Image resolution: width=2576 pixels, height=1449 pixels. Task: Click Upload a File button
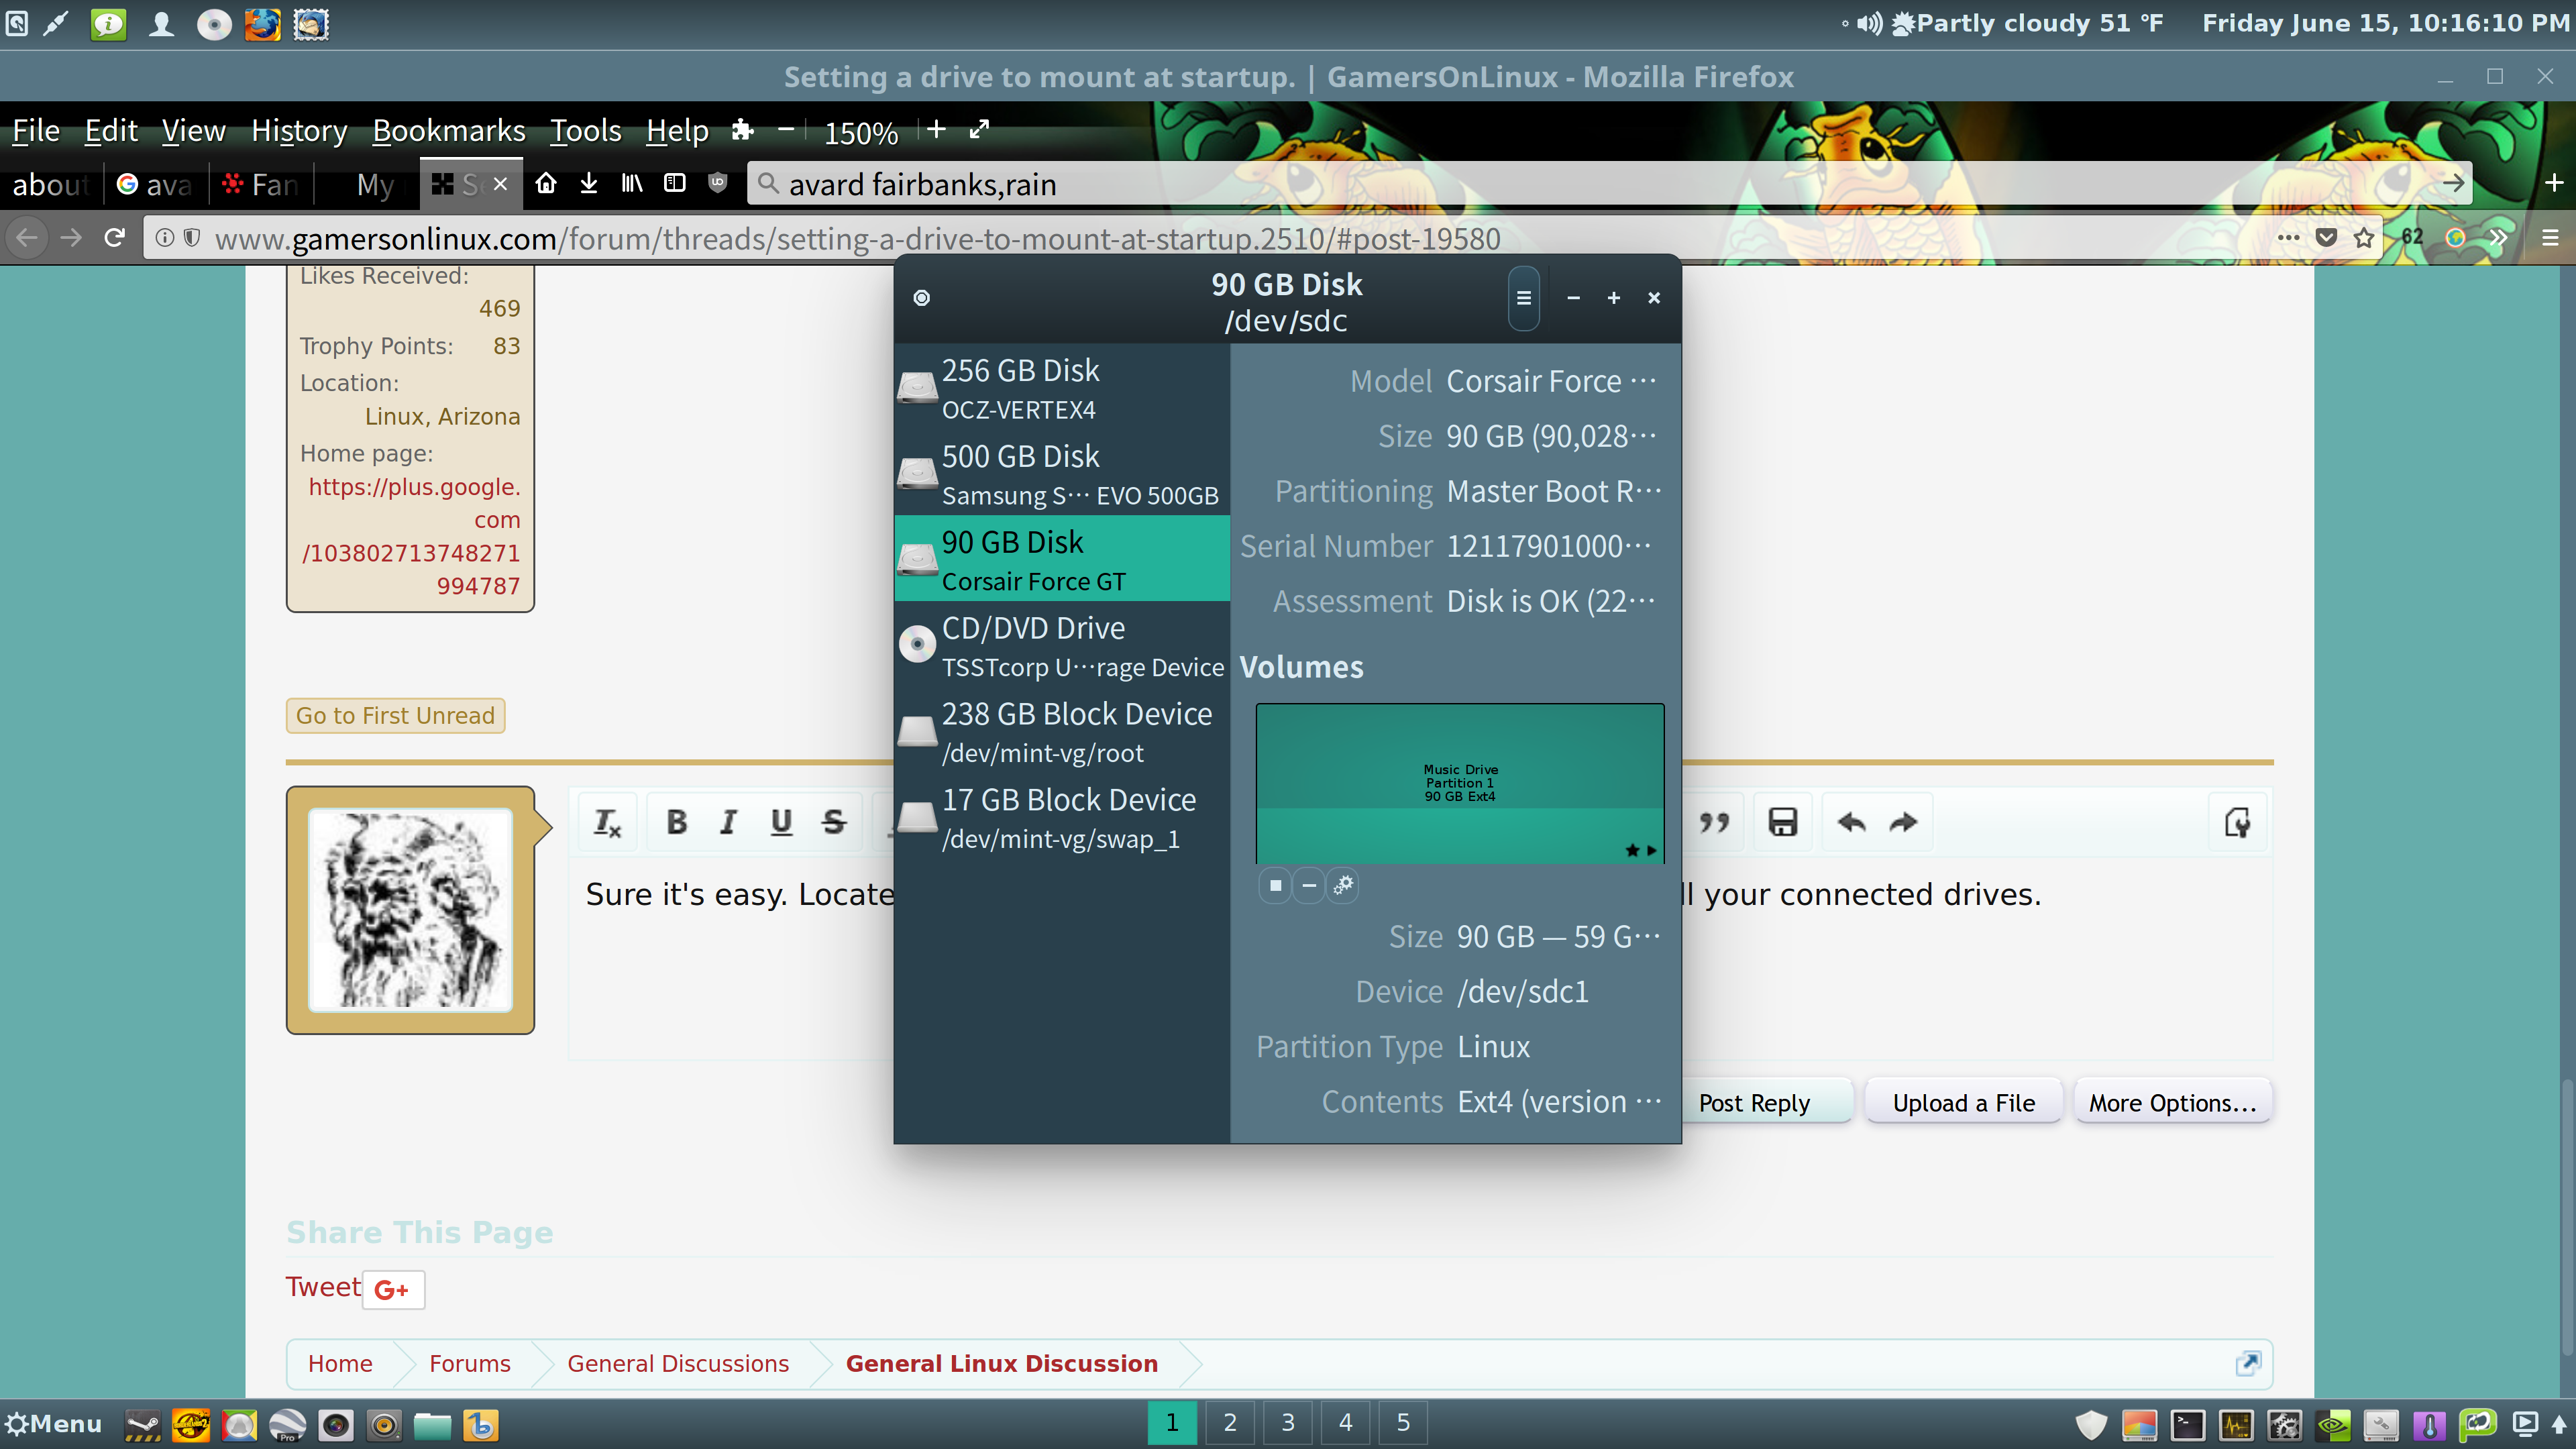click(x=1963, y=1102)
